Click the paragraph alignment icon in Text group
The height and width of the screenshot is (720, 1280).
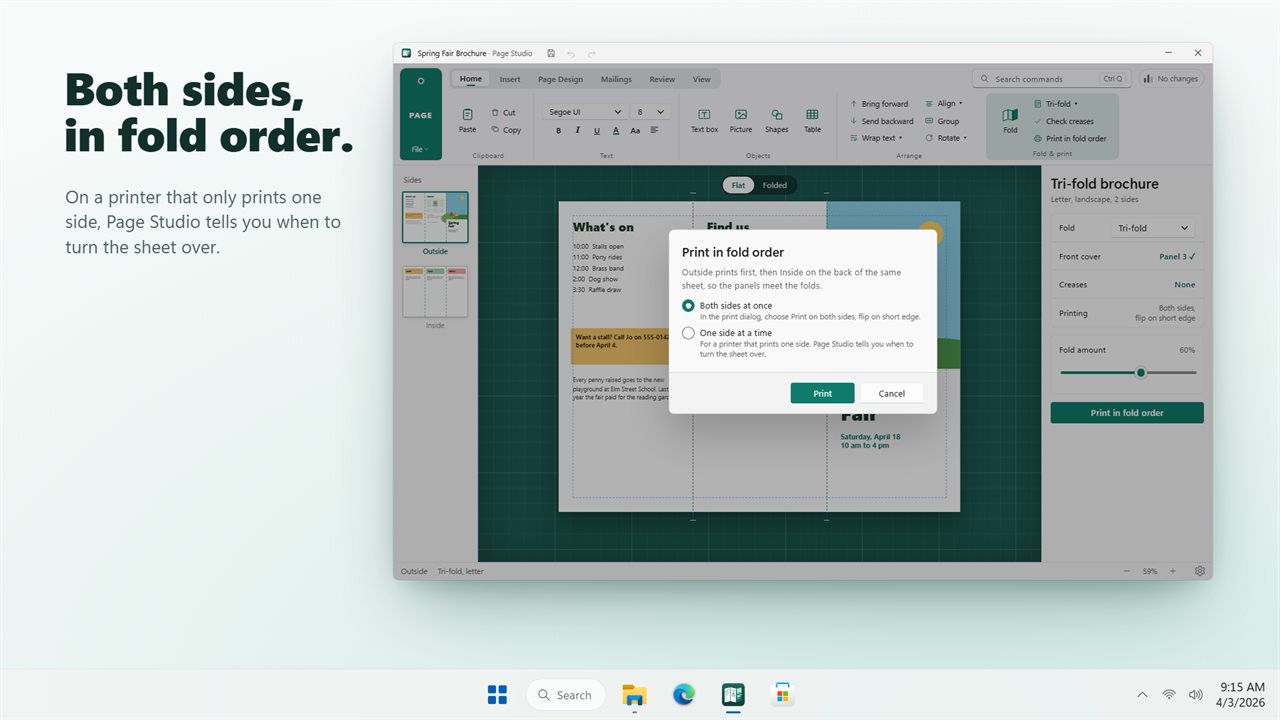655,130
